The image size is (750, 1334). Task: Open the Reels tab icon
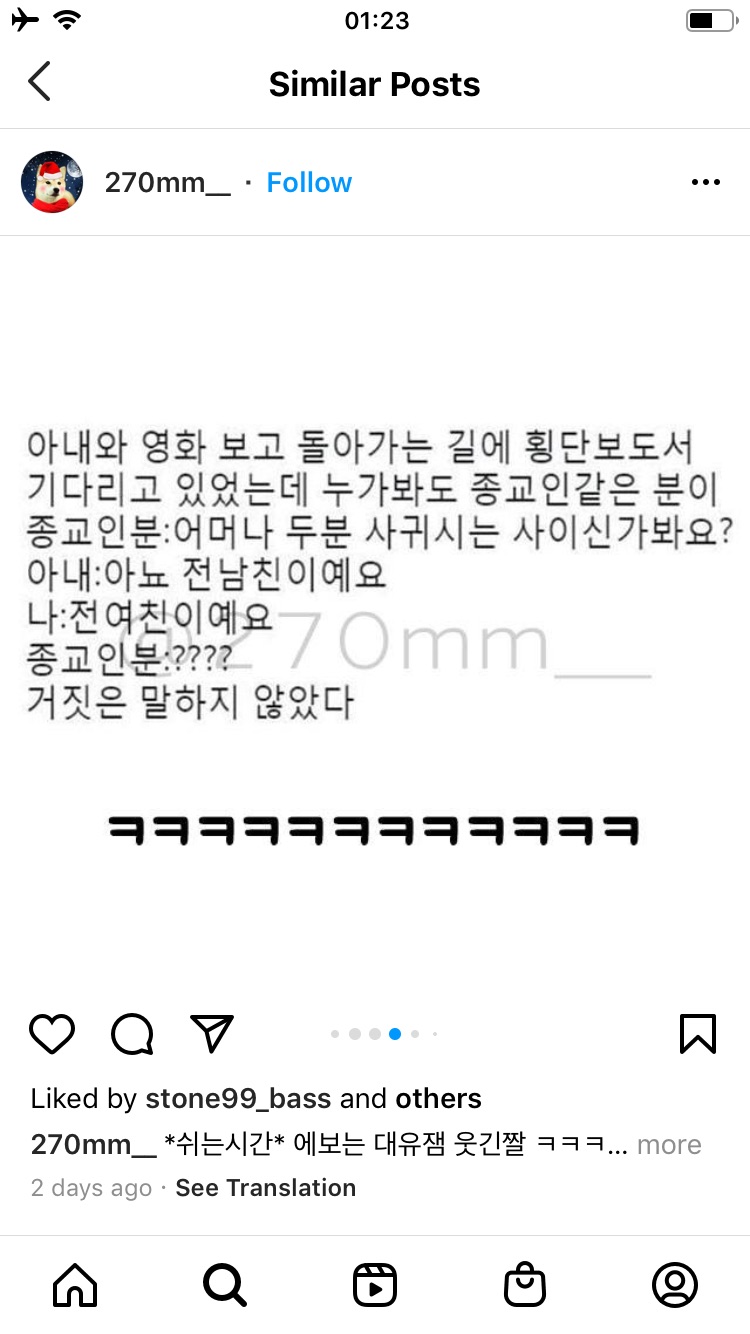375,1285
